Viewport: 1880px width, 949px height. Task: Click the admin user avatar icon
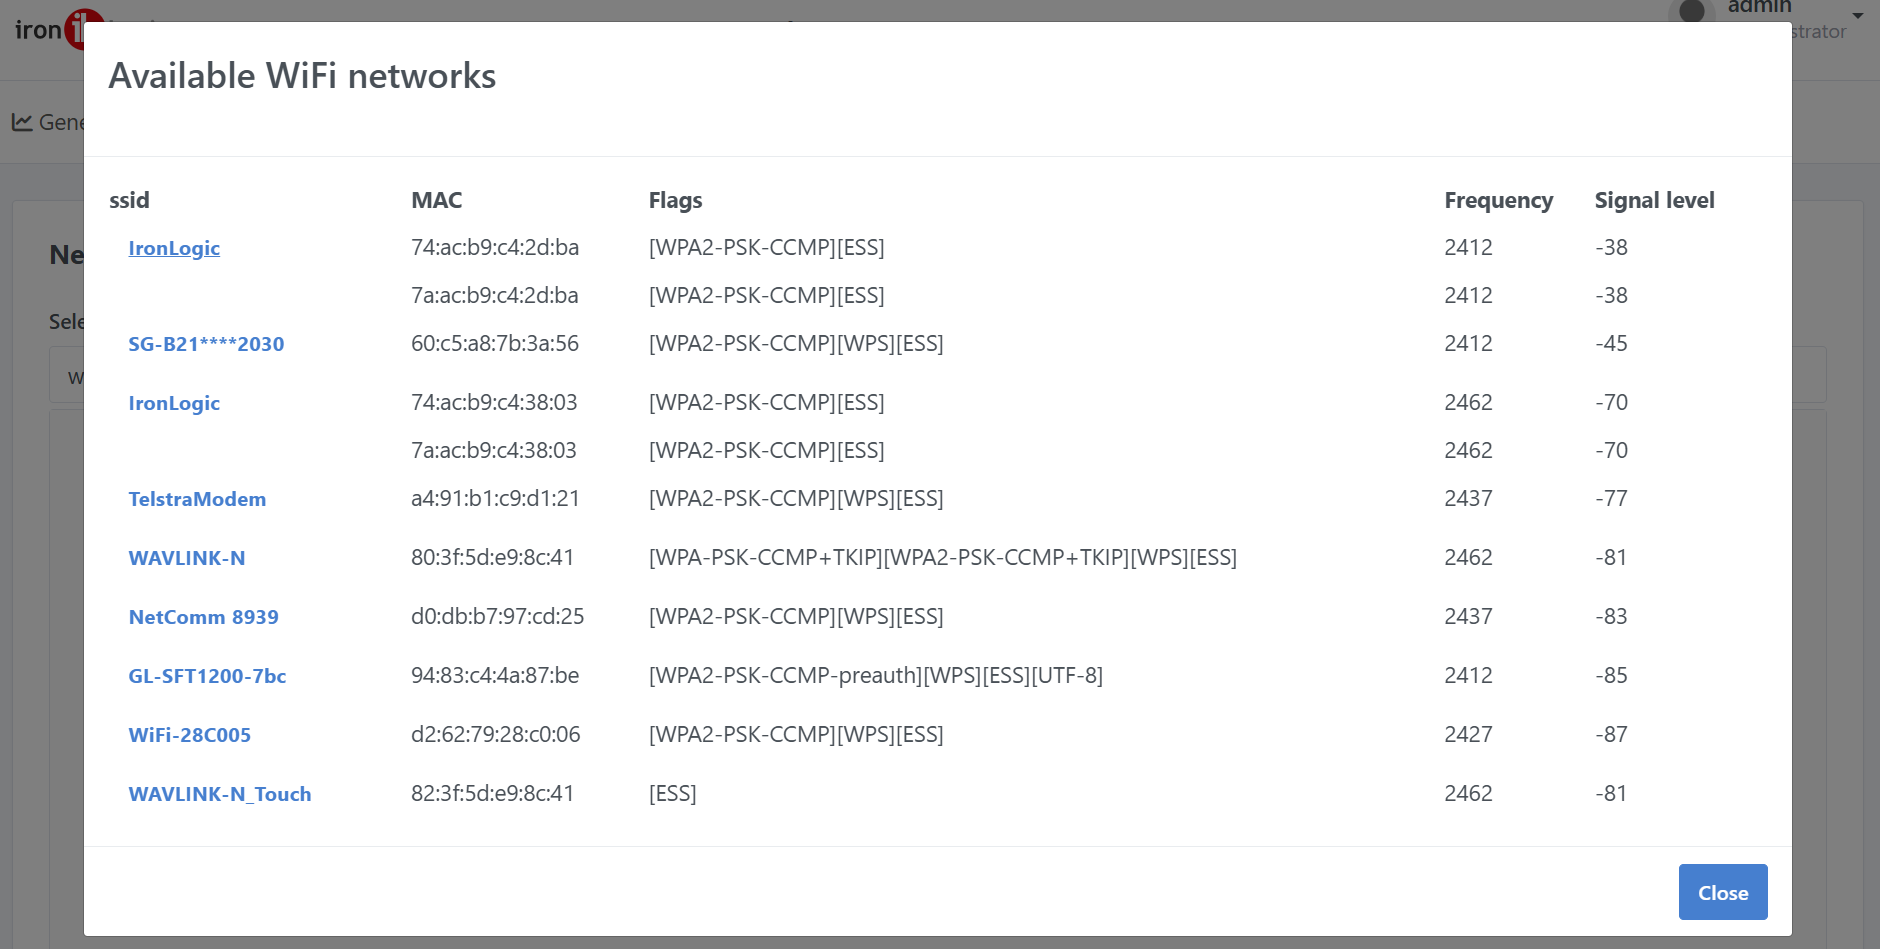1691,10
